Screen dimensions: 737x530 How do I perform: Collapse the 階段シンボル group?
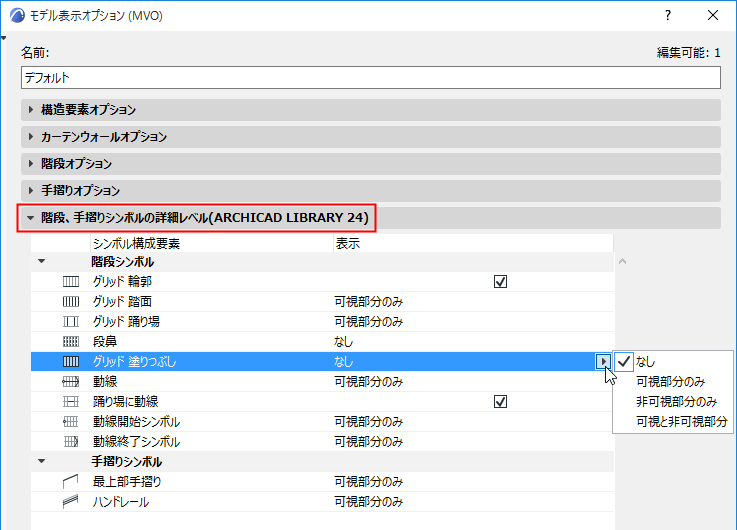(42, 261)
